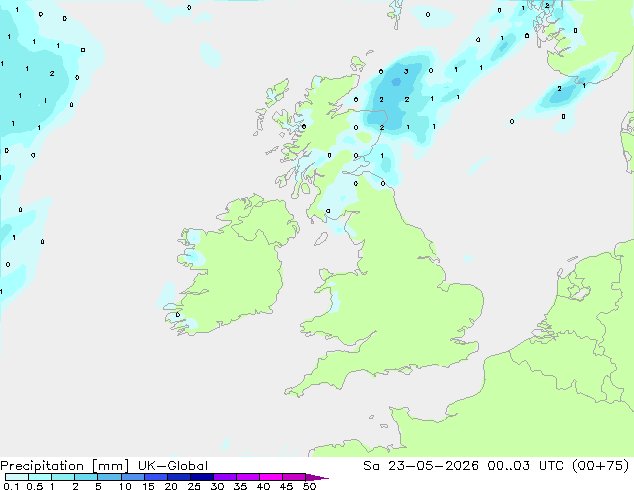Choose the 25–30 mm dark navy swatch
Image resolution: width=634 pixels, height=490 pixels.
[201, 477]
